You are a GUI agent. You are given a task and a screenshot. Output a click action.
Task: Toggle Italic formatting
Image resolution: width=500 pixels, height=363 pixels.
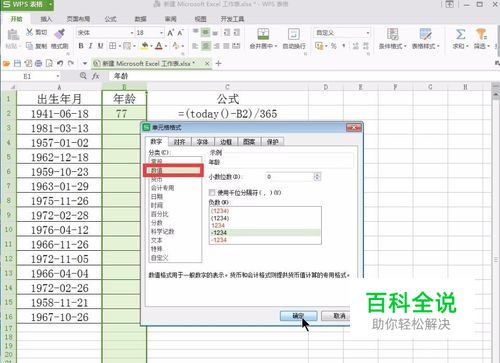coord(90,46)
